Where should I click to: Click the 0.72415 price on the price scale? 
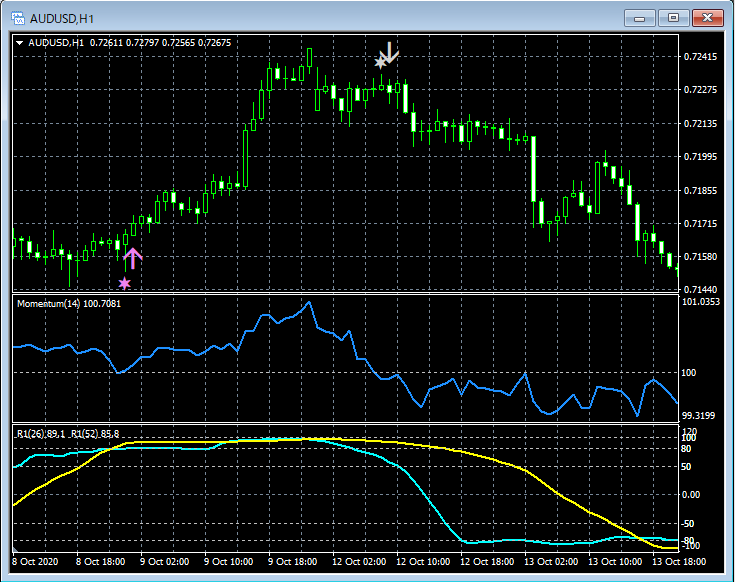[700, 56]
